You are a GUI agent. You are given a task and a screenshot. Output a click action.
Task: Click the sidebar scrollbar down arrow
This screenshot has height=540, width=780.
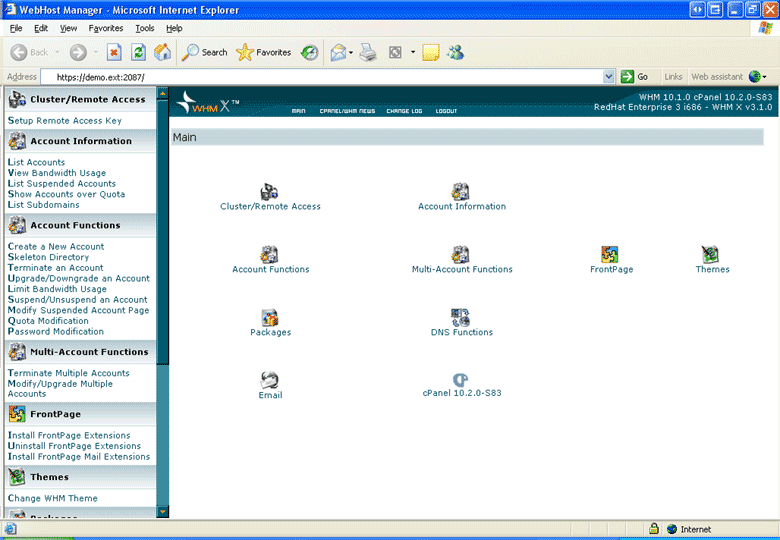[162, 512]
